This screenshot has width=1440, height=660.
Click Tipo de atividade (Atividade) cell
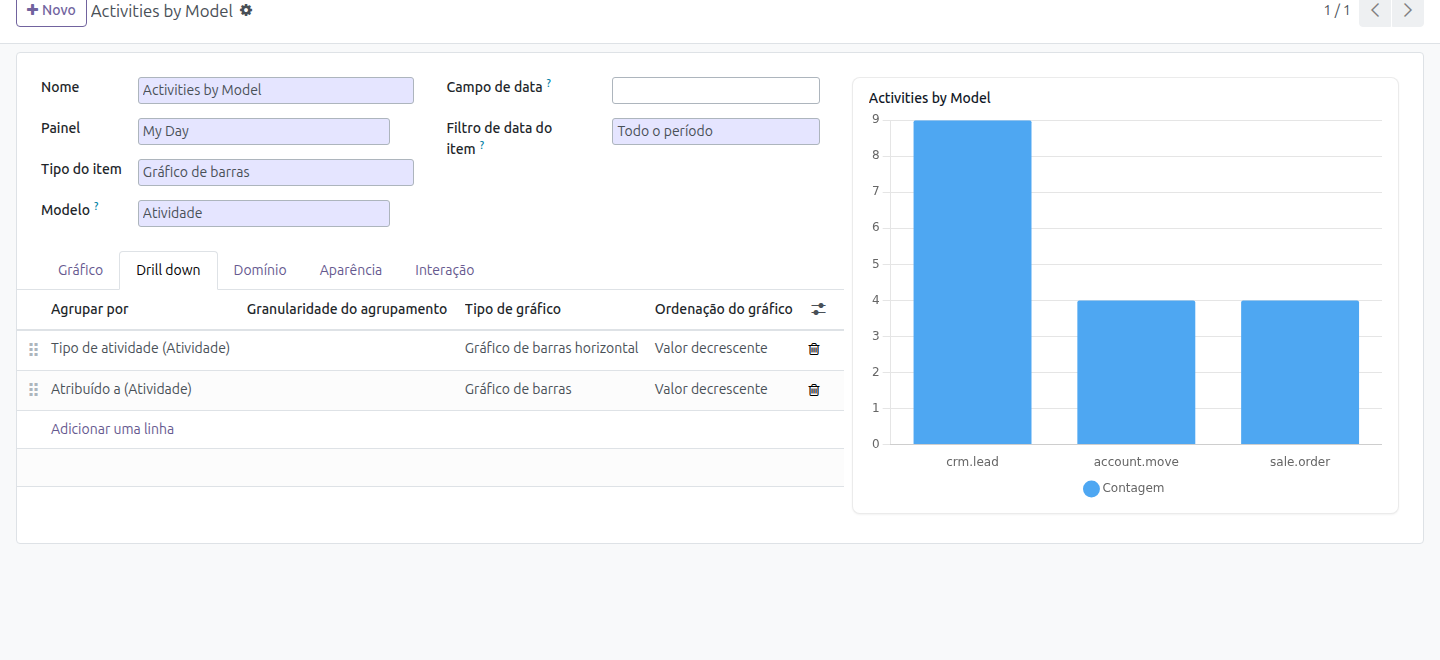pyautogui.click(x=141, y=348)
